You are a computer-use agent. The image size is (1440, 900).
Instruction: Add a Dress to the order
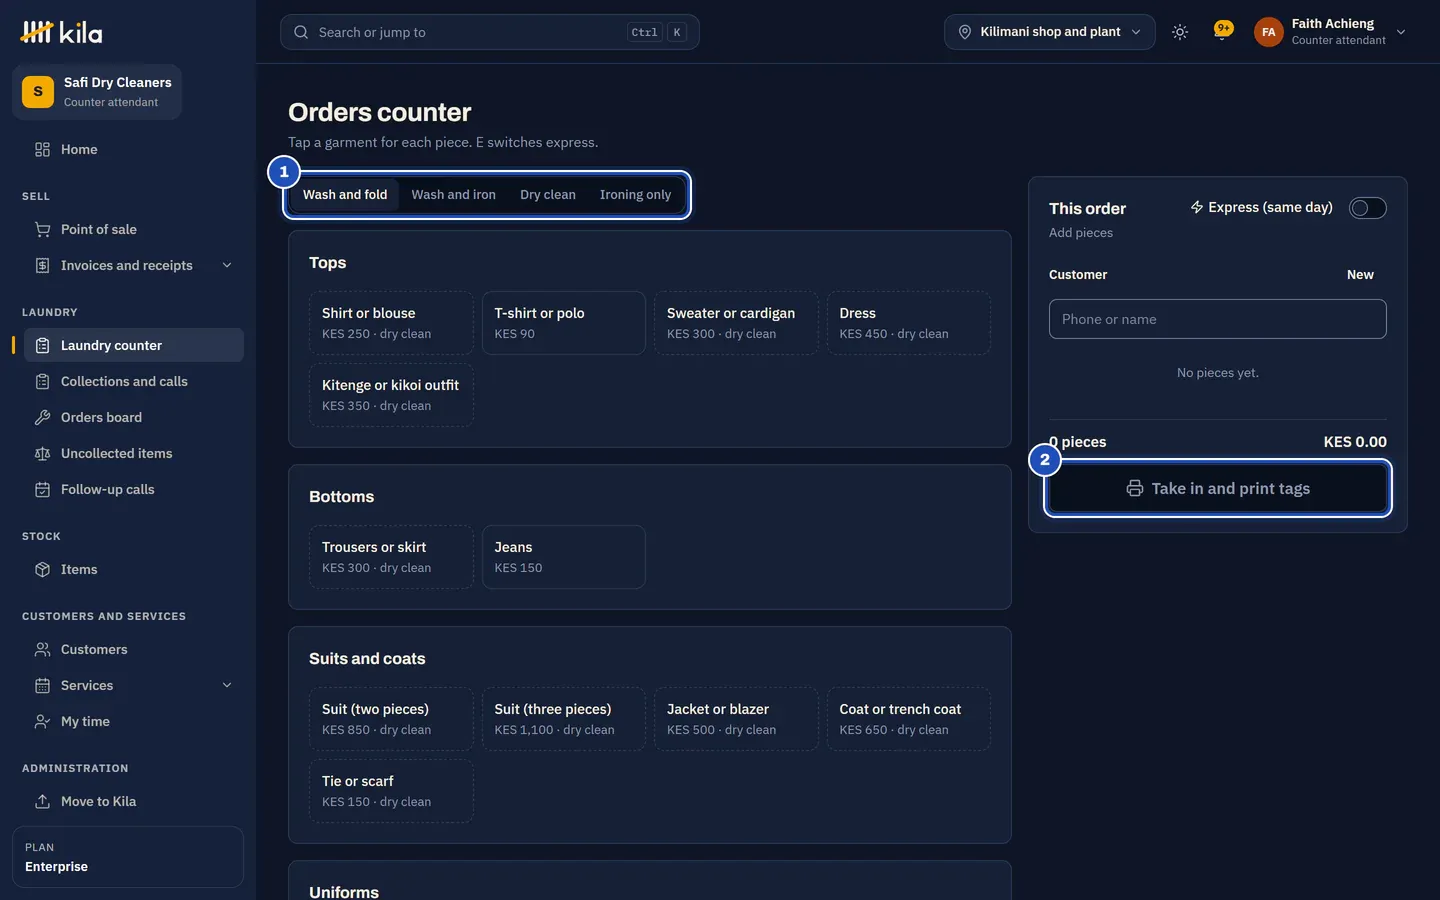click(909, 323)
